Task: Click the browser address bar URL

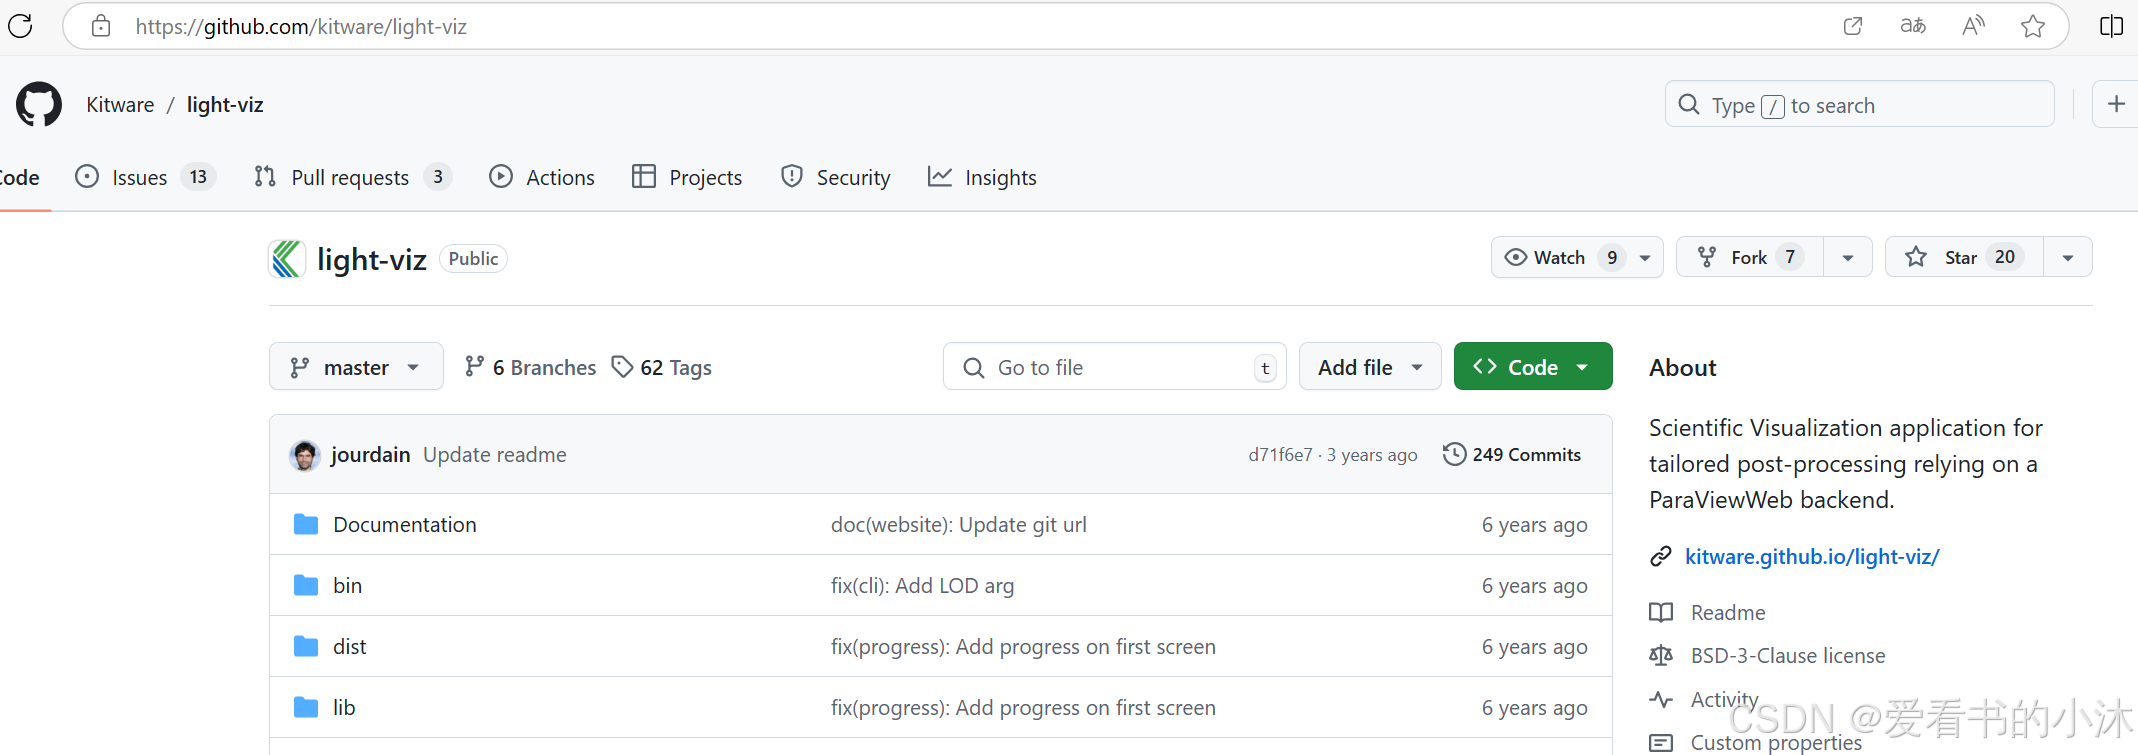Action: [301, 26]
